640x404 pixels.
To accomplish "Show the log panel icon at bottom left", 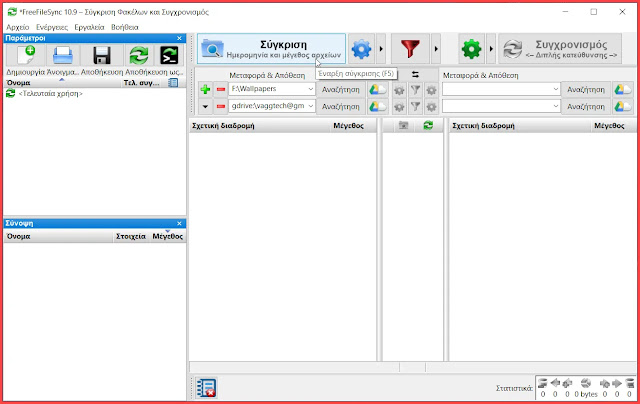I will 206,388.
